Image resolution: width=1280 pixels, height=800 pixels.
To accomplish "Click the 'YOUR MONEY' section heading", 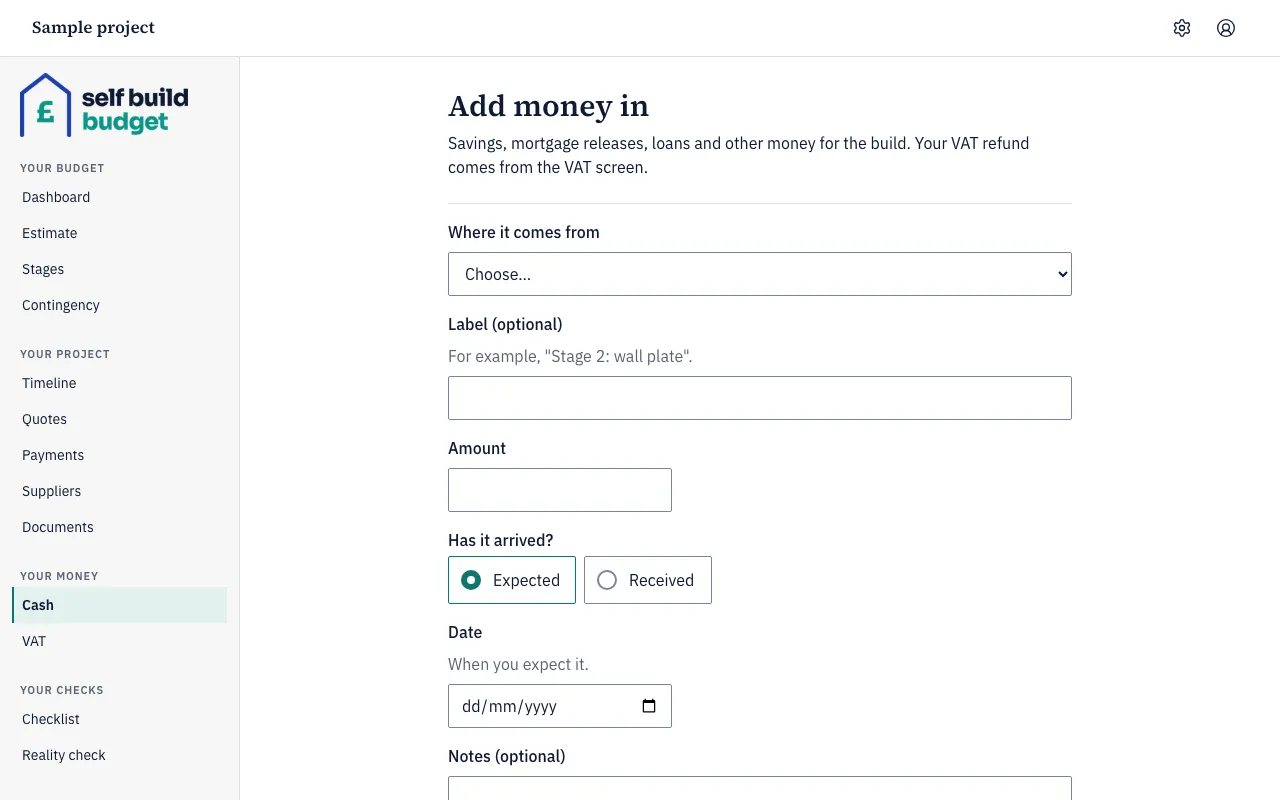I will click(x=59, y=576).
